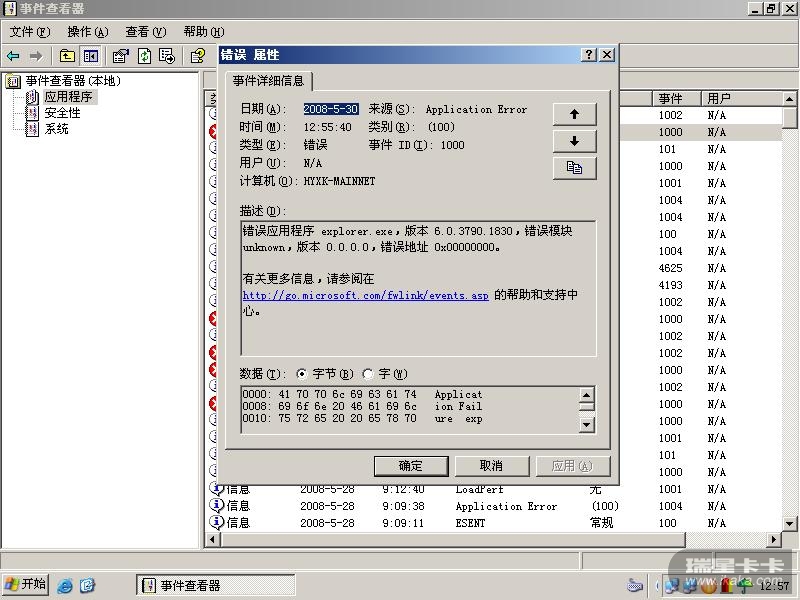
Task: Open the 查看 menu
Action: coord(146,32)
